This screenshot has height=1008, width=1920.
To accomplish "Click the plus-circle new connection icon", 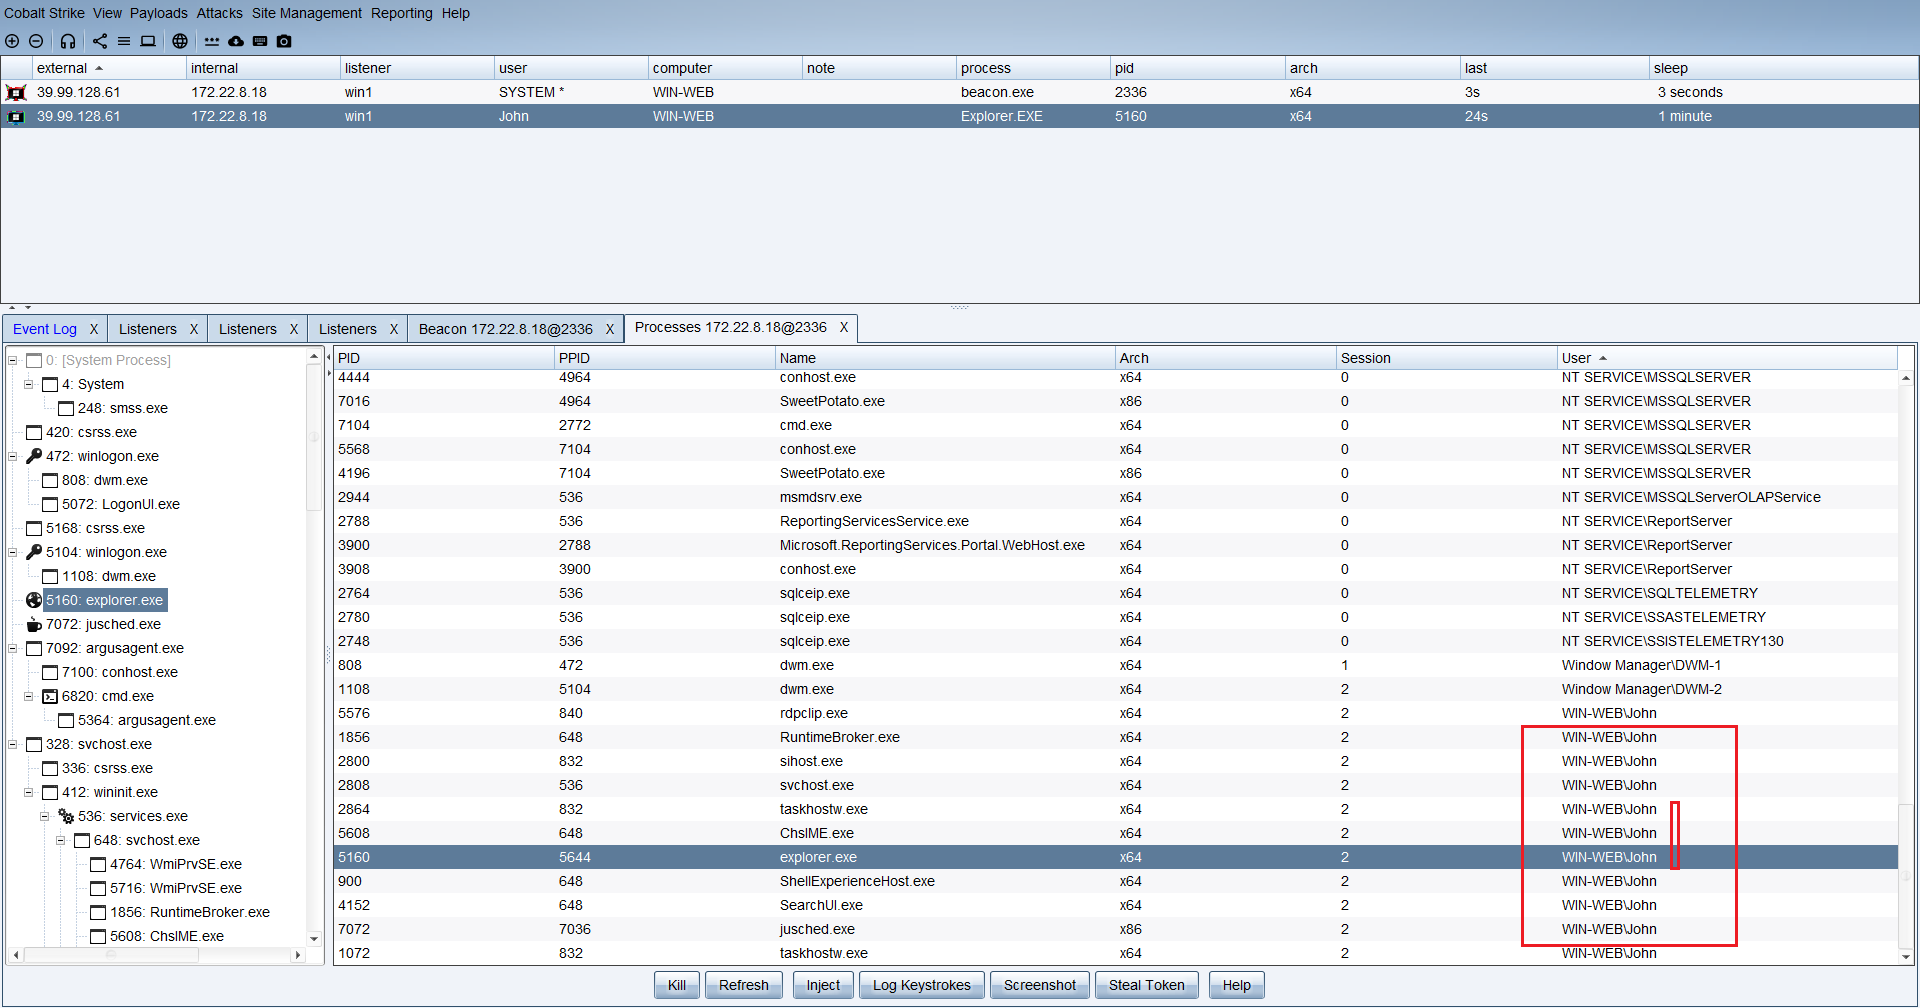I will coord(12,41).
